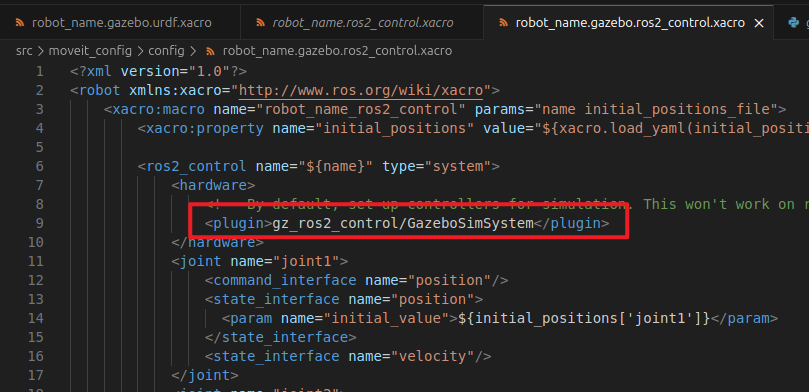Screen dimensions: 809x392
Task: Click ${initial_positions['joint1']} expression
Action: [584, 318]
